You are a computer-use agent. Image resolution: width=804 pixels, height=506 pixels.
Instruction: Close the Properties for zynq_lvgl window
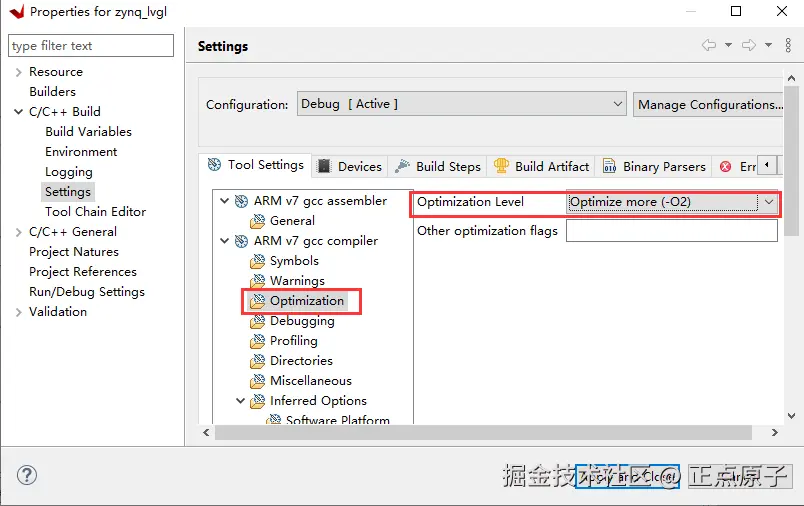[x=781, y=11]
